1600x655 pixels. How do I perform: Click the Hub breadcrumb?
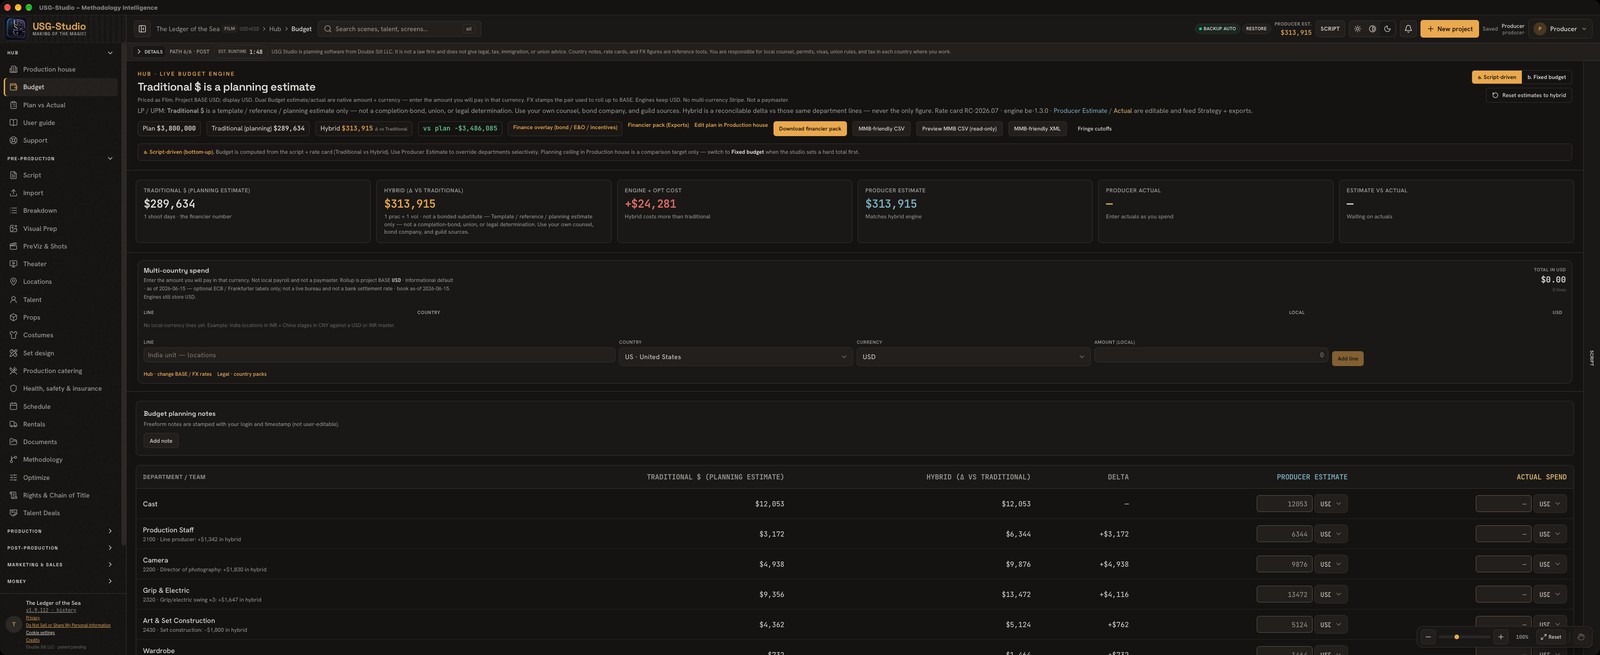[x=275, y=29]
